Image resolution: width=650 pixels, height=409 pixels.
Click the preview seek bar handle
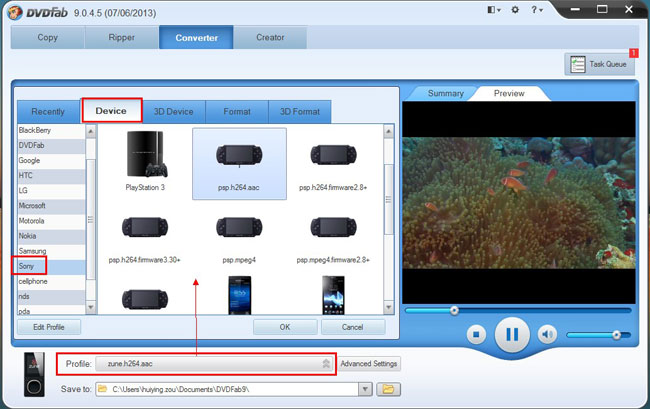(x=454, y=310)
